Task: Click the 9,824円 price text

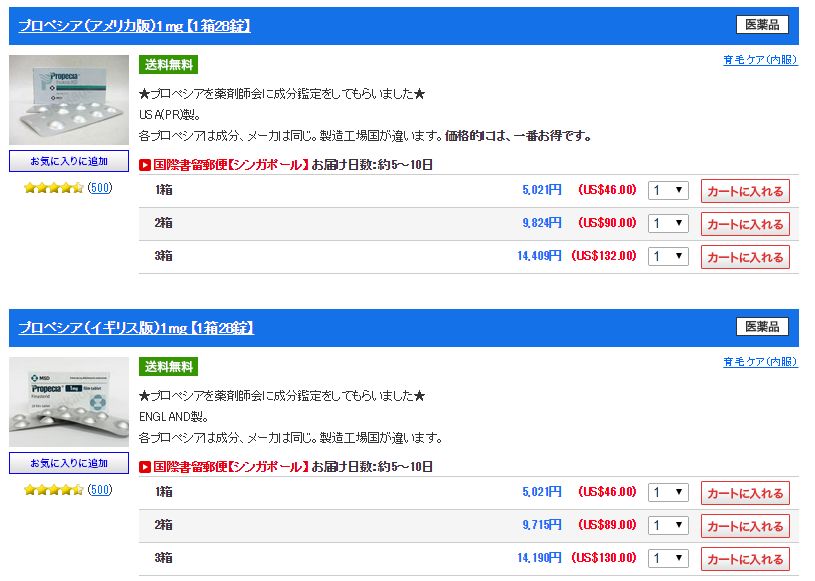Action: tap(542, 223)
